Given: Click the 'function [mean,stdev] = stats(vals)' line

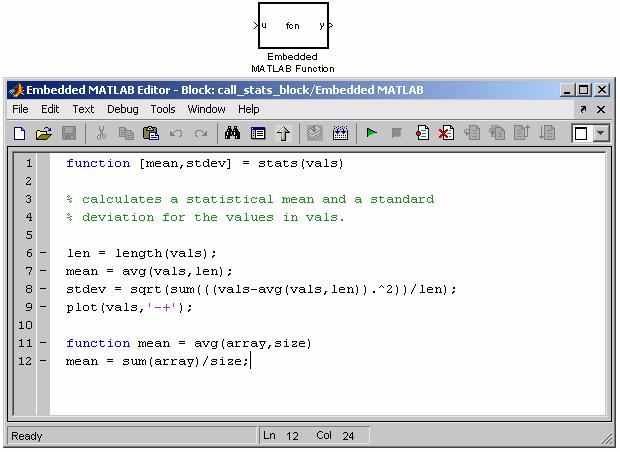Looking at the screenshot, I should point(205,163).
